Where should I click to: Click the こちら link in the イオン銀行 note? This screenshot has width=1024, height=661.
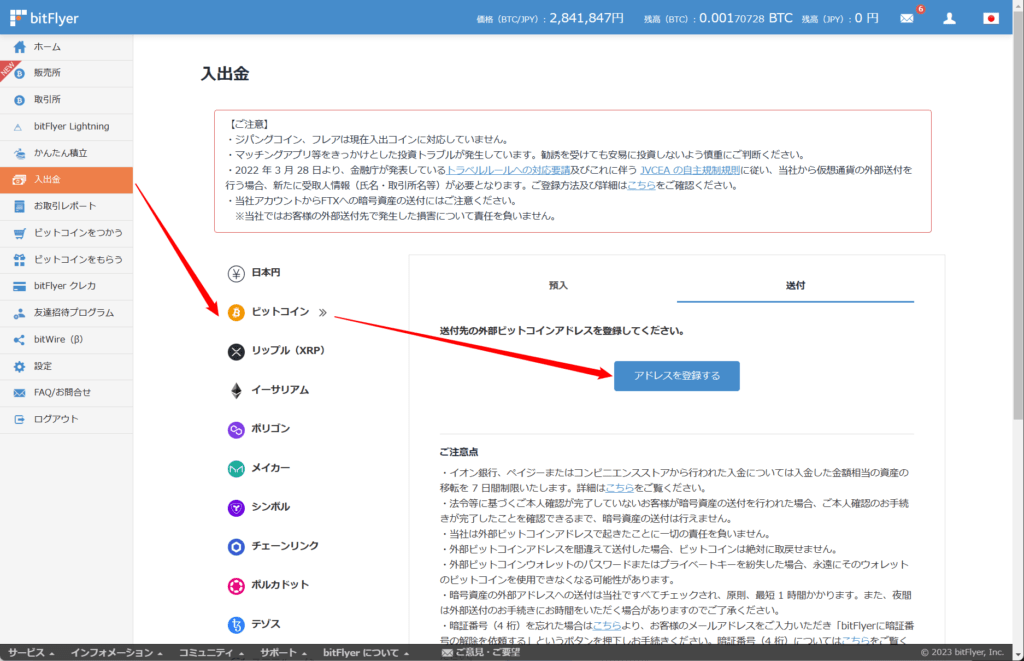coord(620,488)
